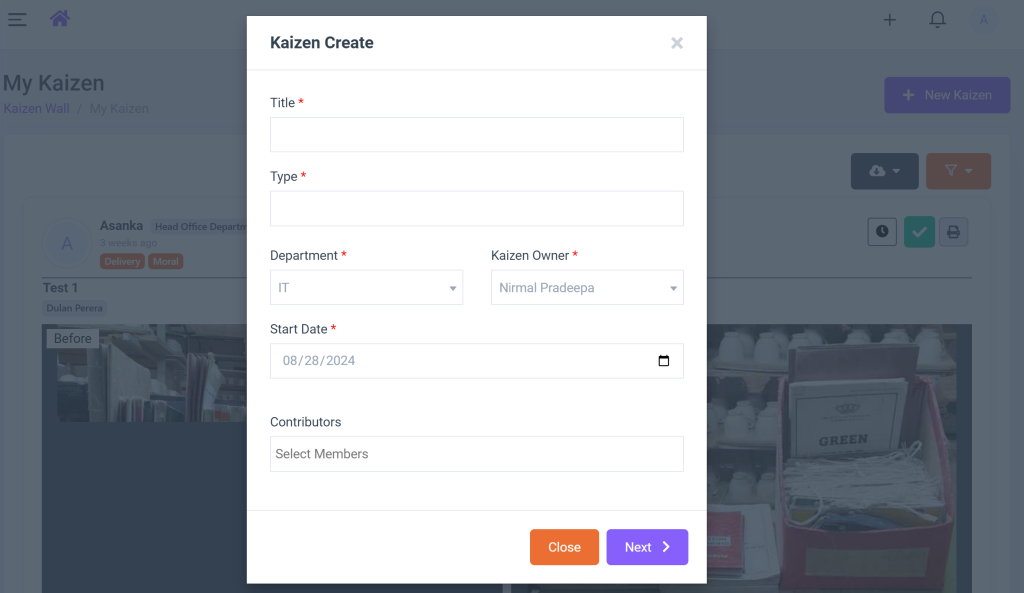Click the plus icon in top bar
This screenshot has width=1024, height=593.
[x=889, y=20]
